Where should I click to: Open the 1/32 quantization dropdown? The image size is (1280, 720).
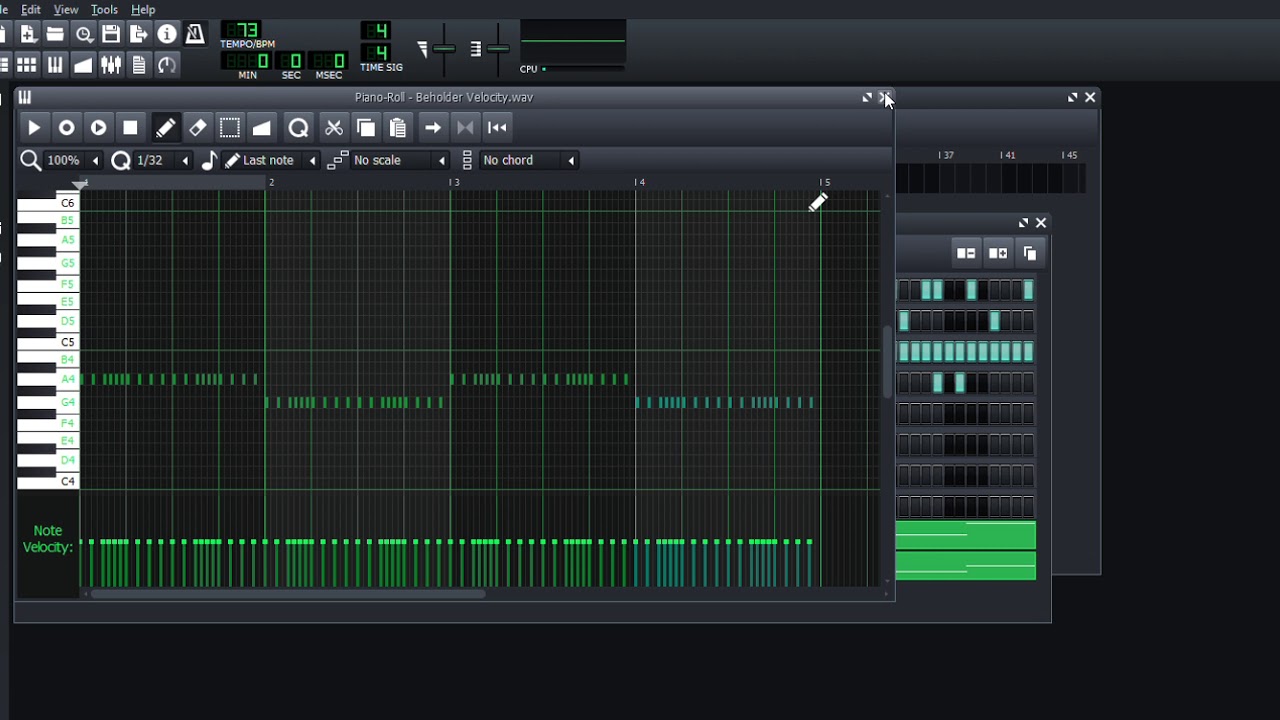161,160
